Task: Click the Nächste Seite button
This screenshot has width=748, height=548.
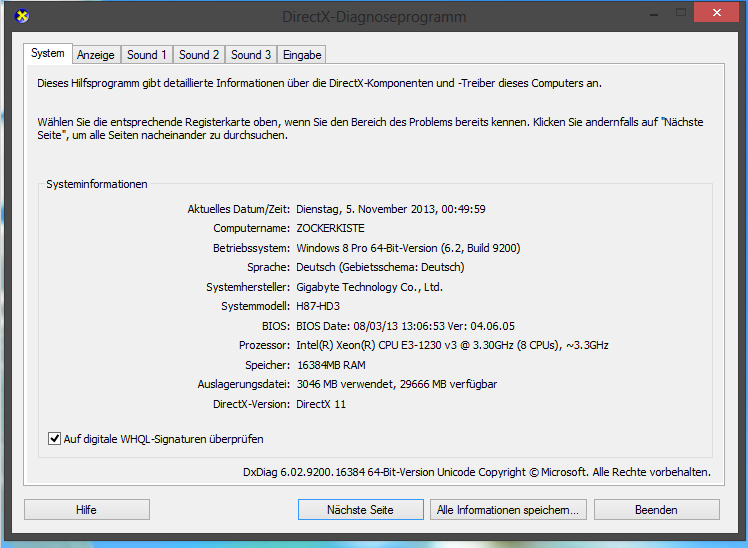Action: click(361, 509)
